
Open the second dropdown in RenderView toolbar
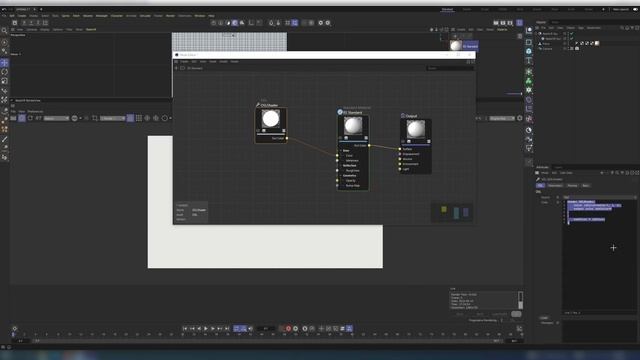pos(113,118)
